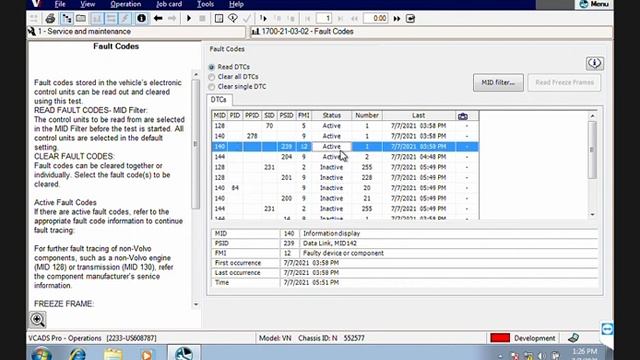Click the volume icon in the system tray
Screen dimensions: 640x360
click(x=542, y=356)
